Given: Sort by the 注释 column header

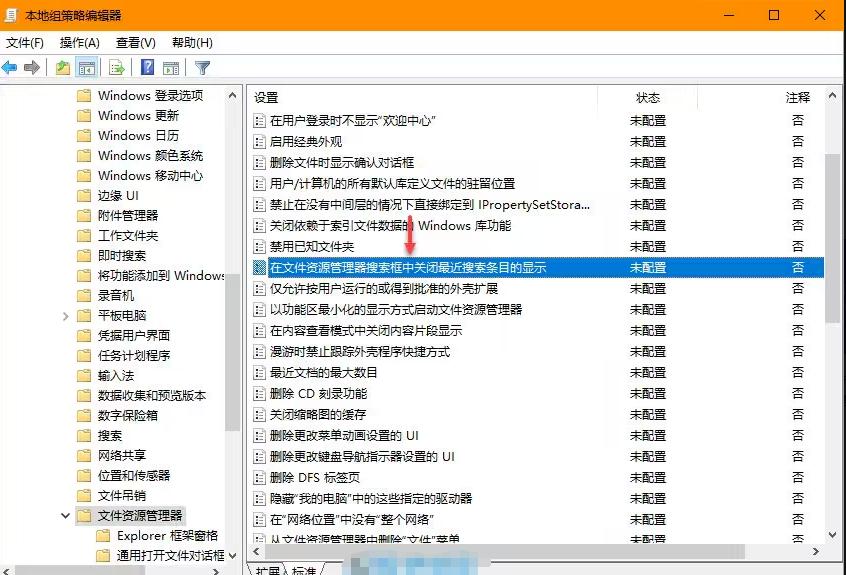Looking at the screenshot, I should point(797,98).
